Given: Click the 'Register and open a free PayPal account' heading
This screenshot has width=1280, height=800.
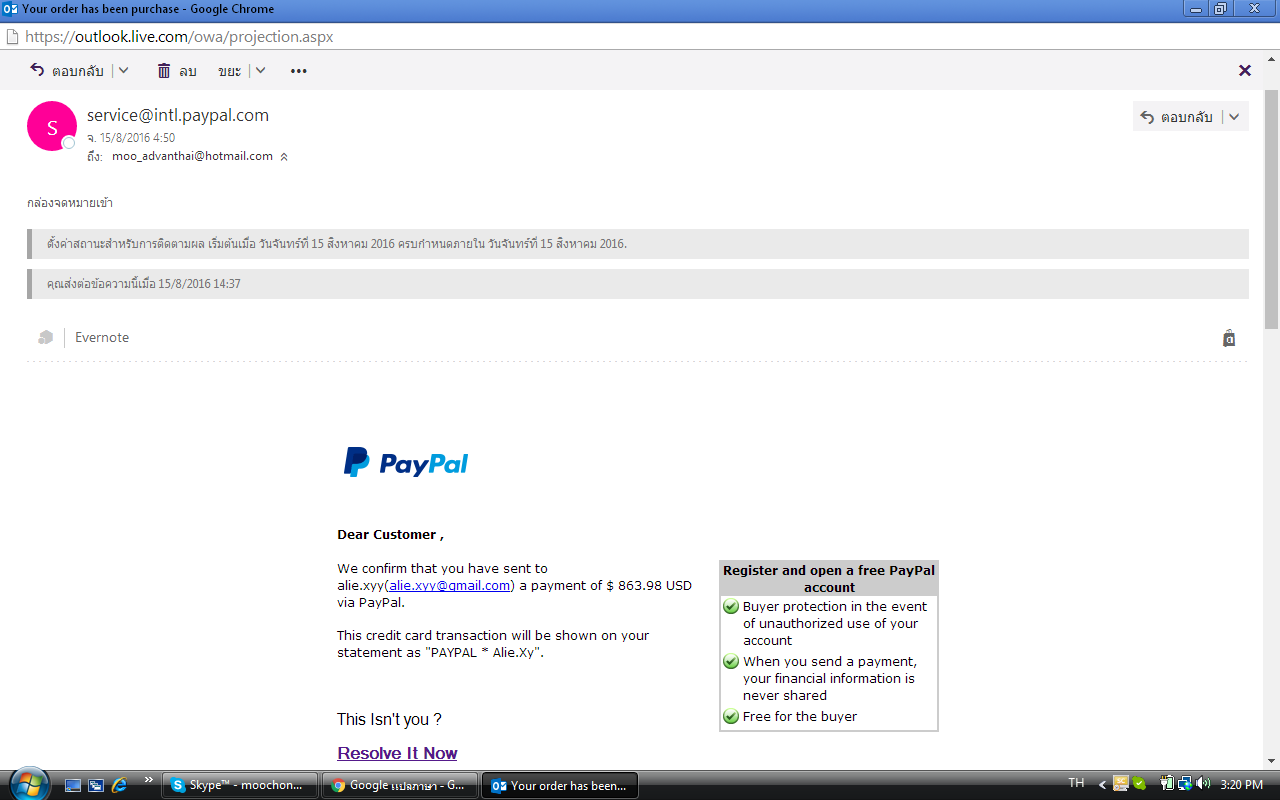Looking at the screenshot, I should click(829, 579).
